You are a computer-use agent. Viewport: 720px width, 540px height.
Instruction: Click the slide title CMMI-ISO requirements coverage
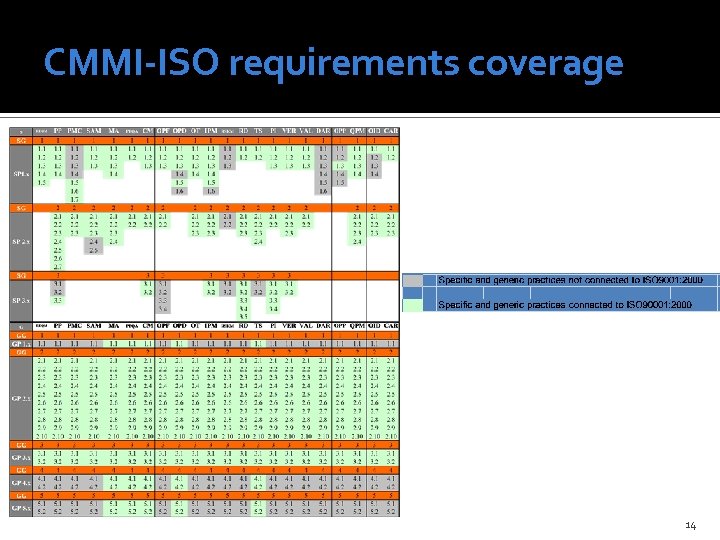pyautogui.click(x=333, y=64)
